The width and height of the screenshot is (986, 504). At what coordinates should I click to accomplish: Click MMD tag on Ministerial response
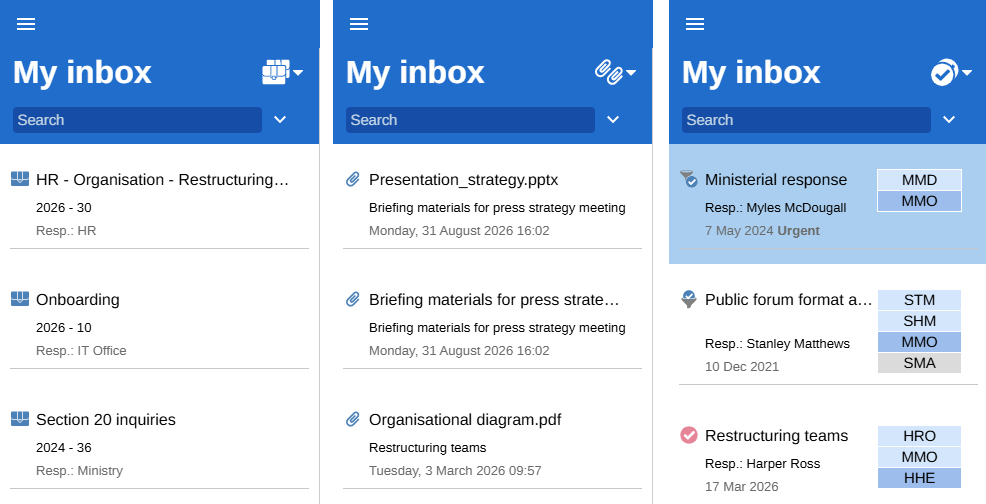coord(919,180)
